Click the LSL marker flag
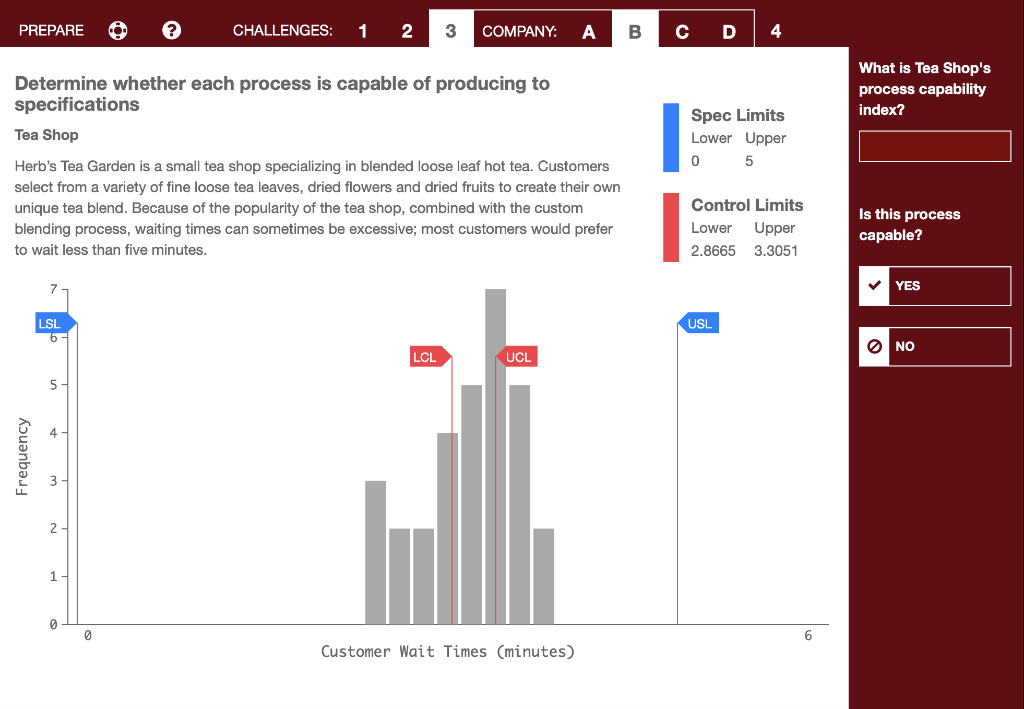 click(56, 323)
